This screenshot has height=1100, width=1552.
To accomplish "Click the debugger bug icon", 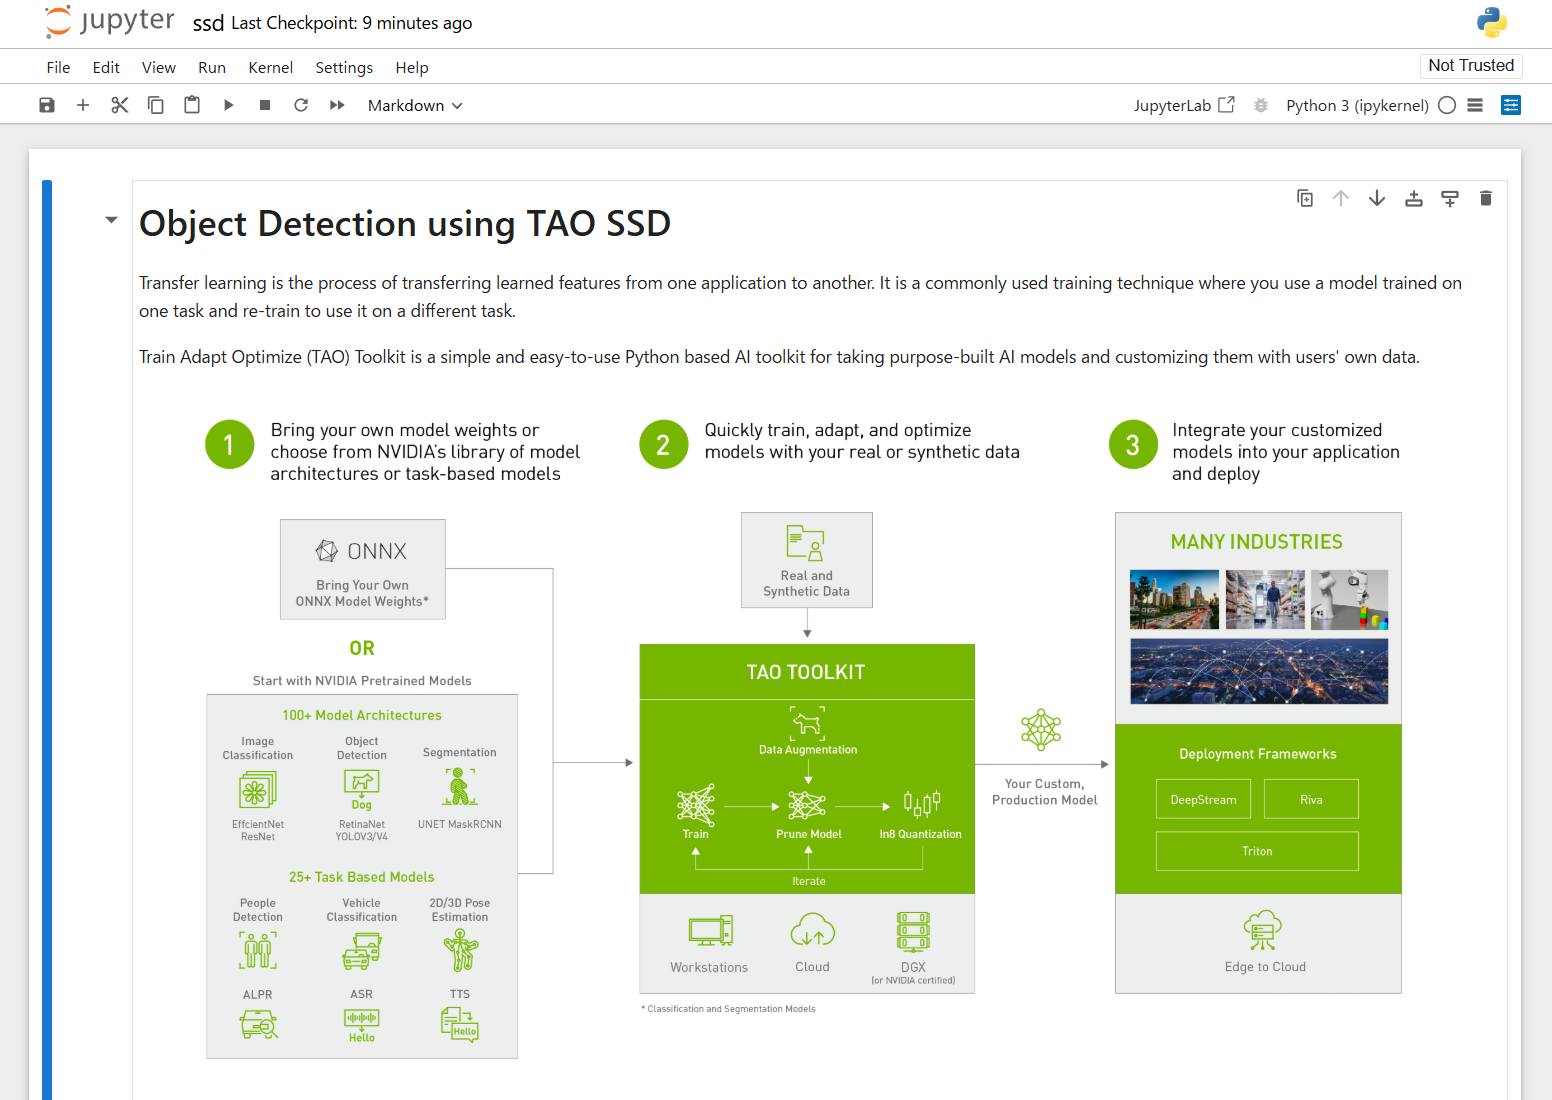I will coord(1261,105).
